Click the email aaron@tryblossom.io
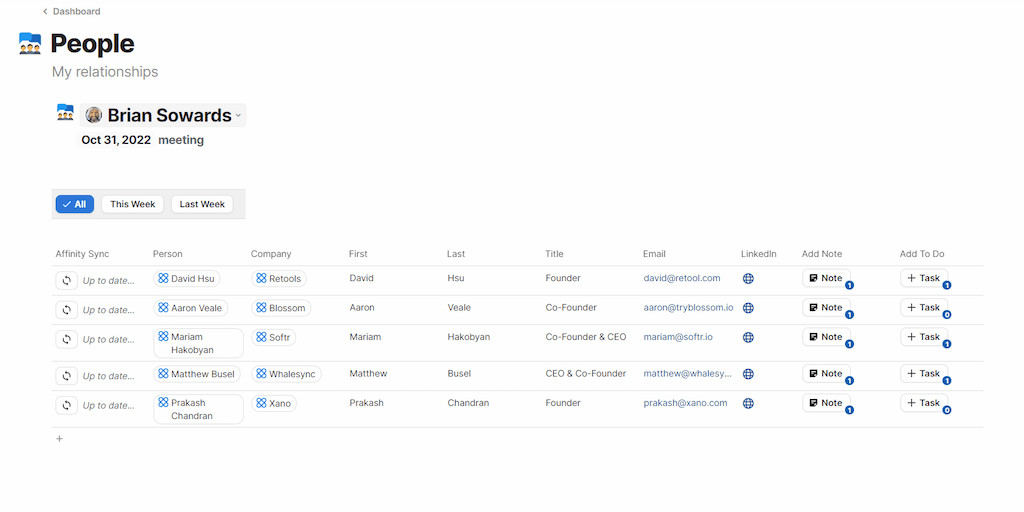 coord(688,308)
